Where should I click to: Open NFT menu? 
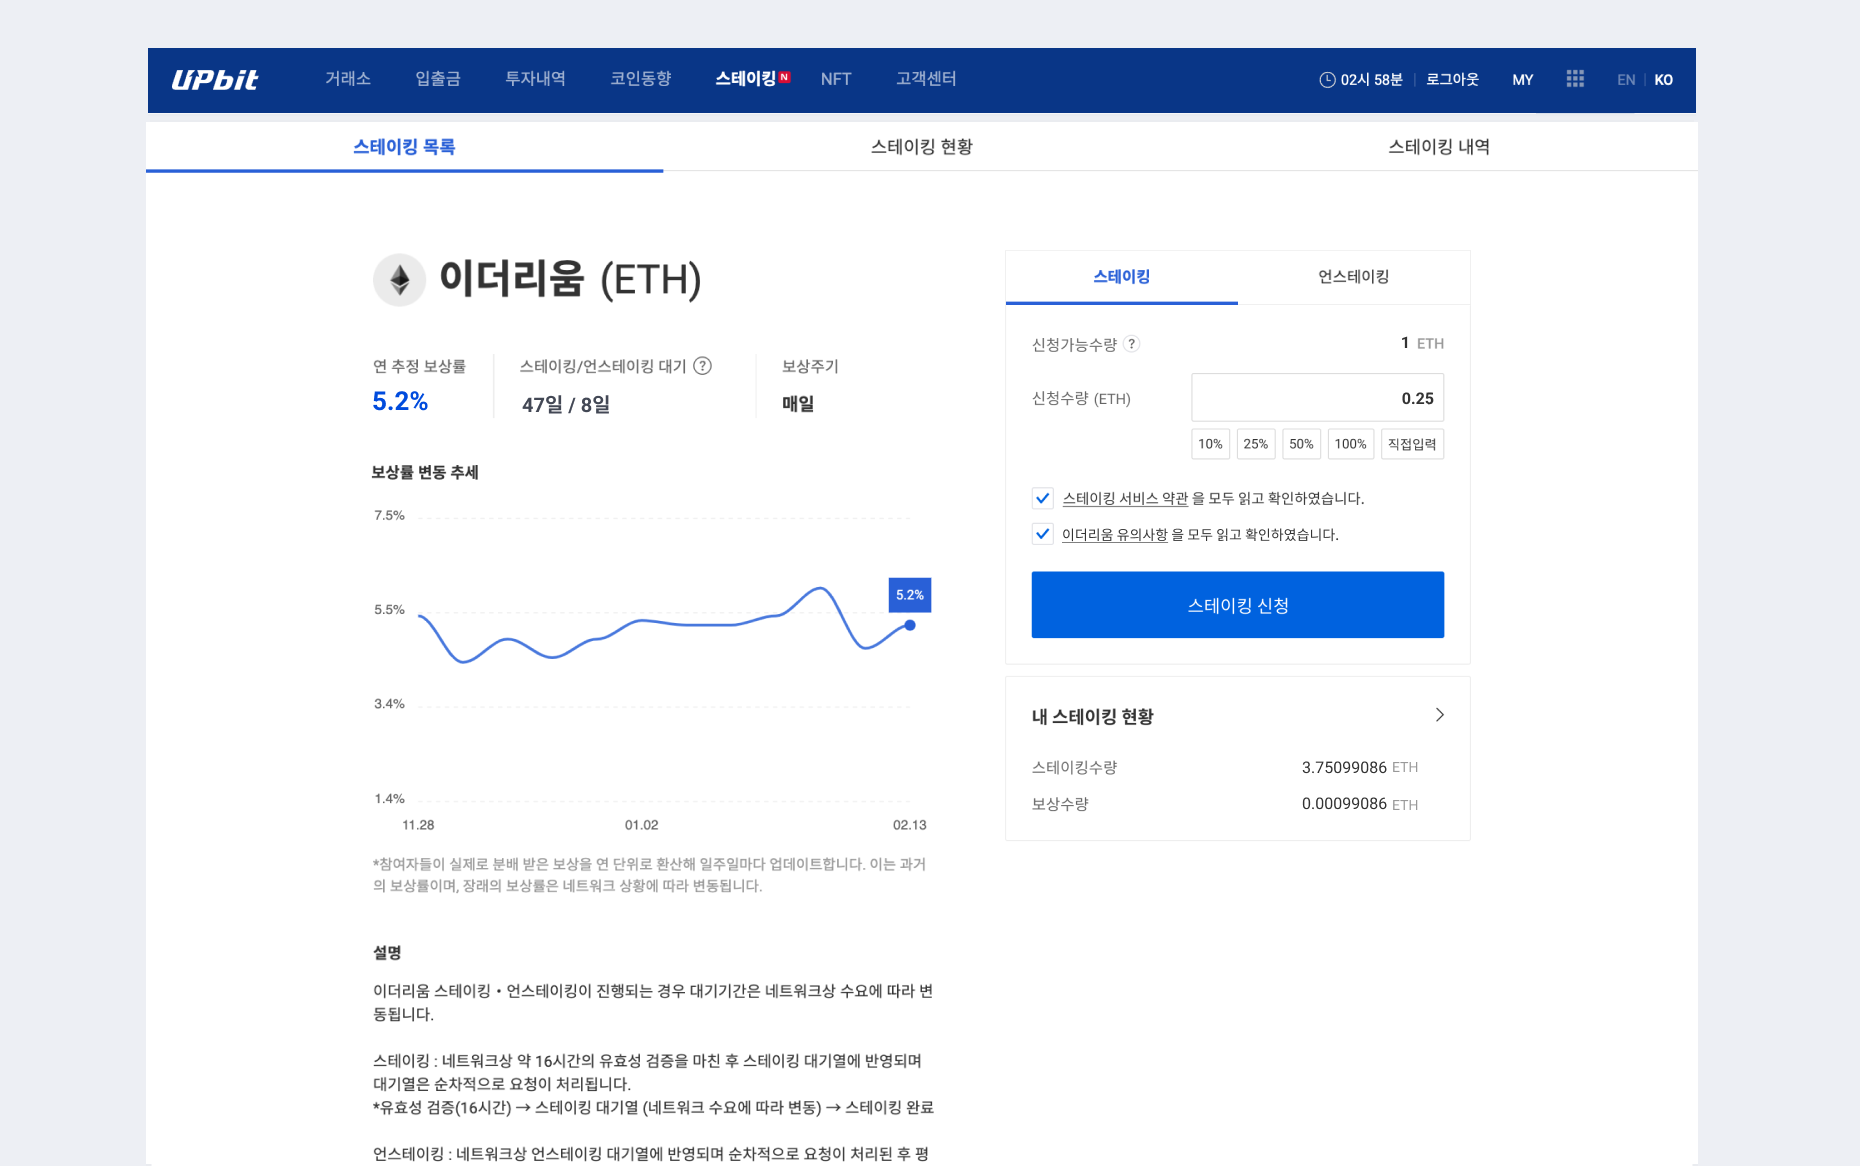click(x=836, y=79)
